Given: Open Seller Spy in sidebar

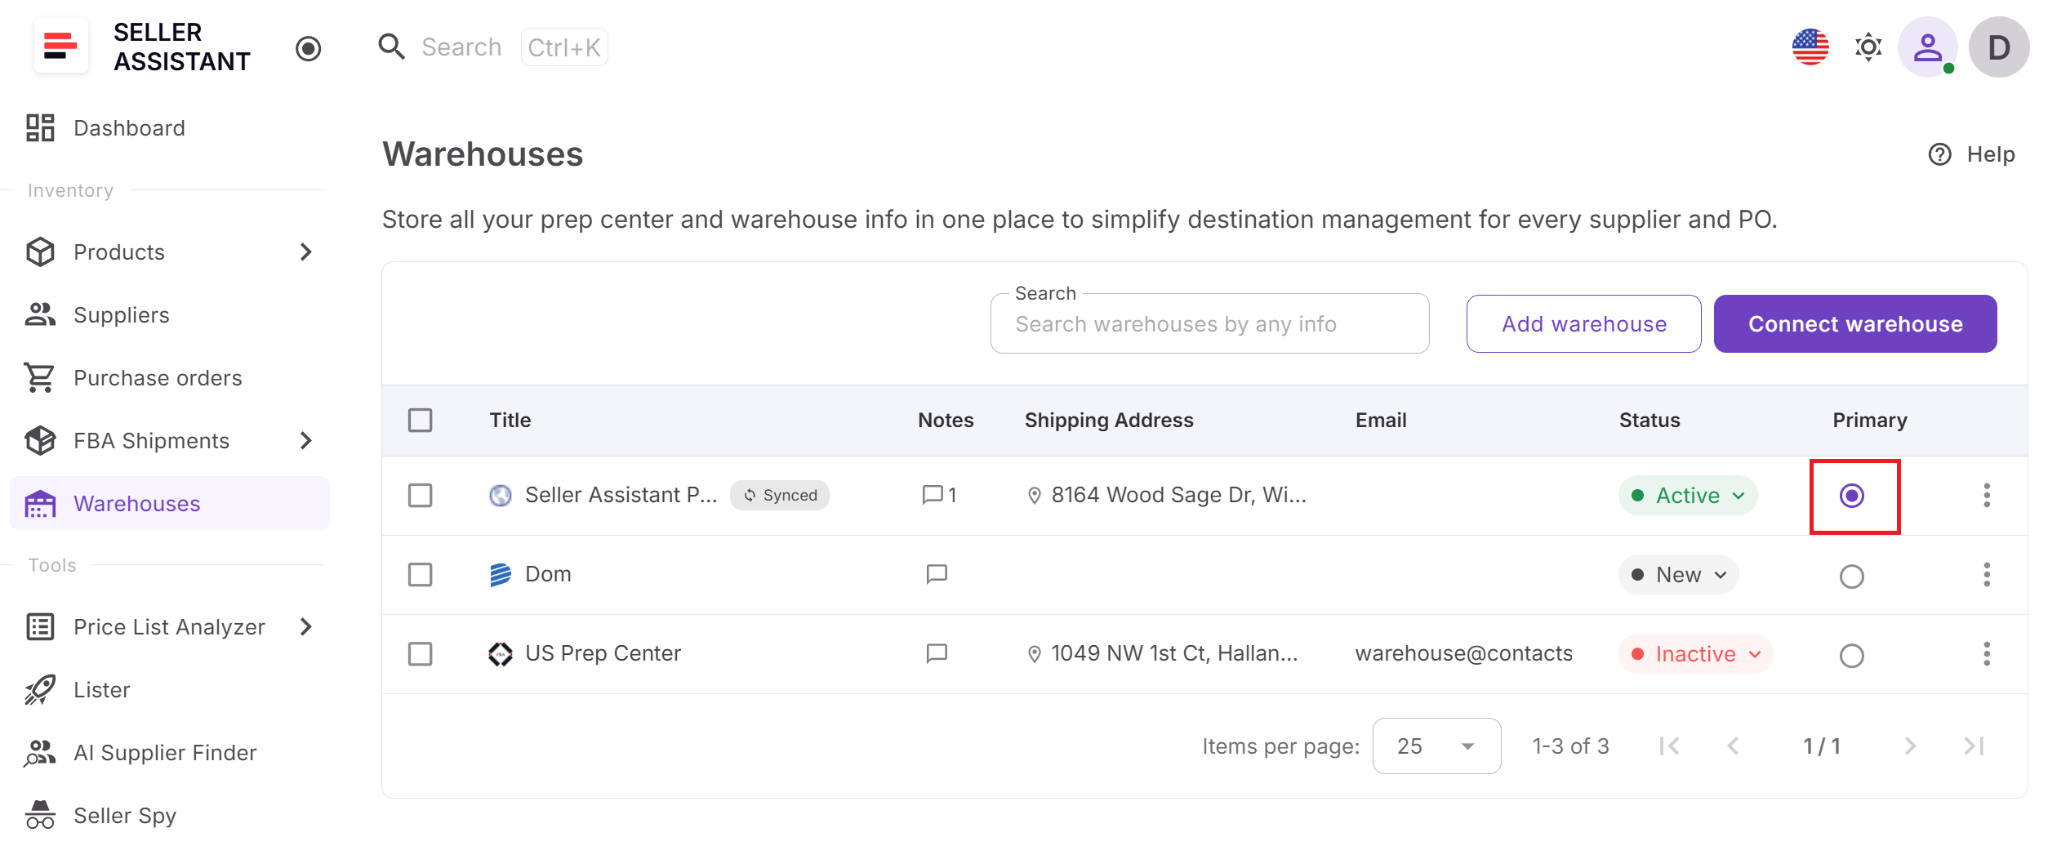Looking at the screenshot, I should [170, 816].
